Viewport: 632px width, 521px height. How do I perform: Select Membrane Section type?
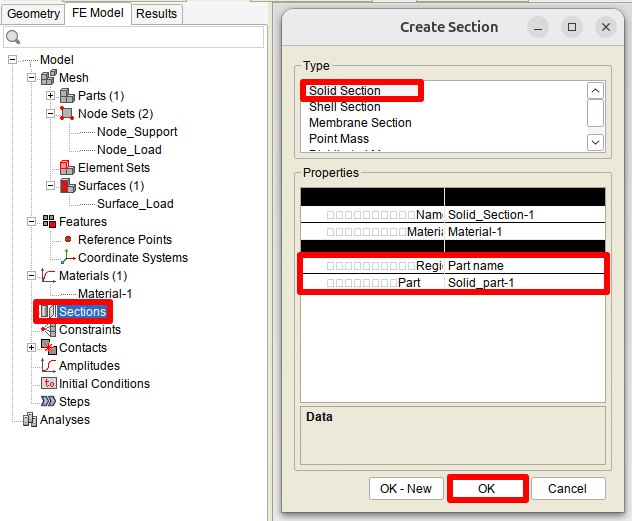click(360, 122)
